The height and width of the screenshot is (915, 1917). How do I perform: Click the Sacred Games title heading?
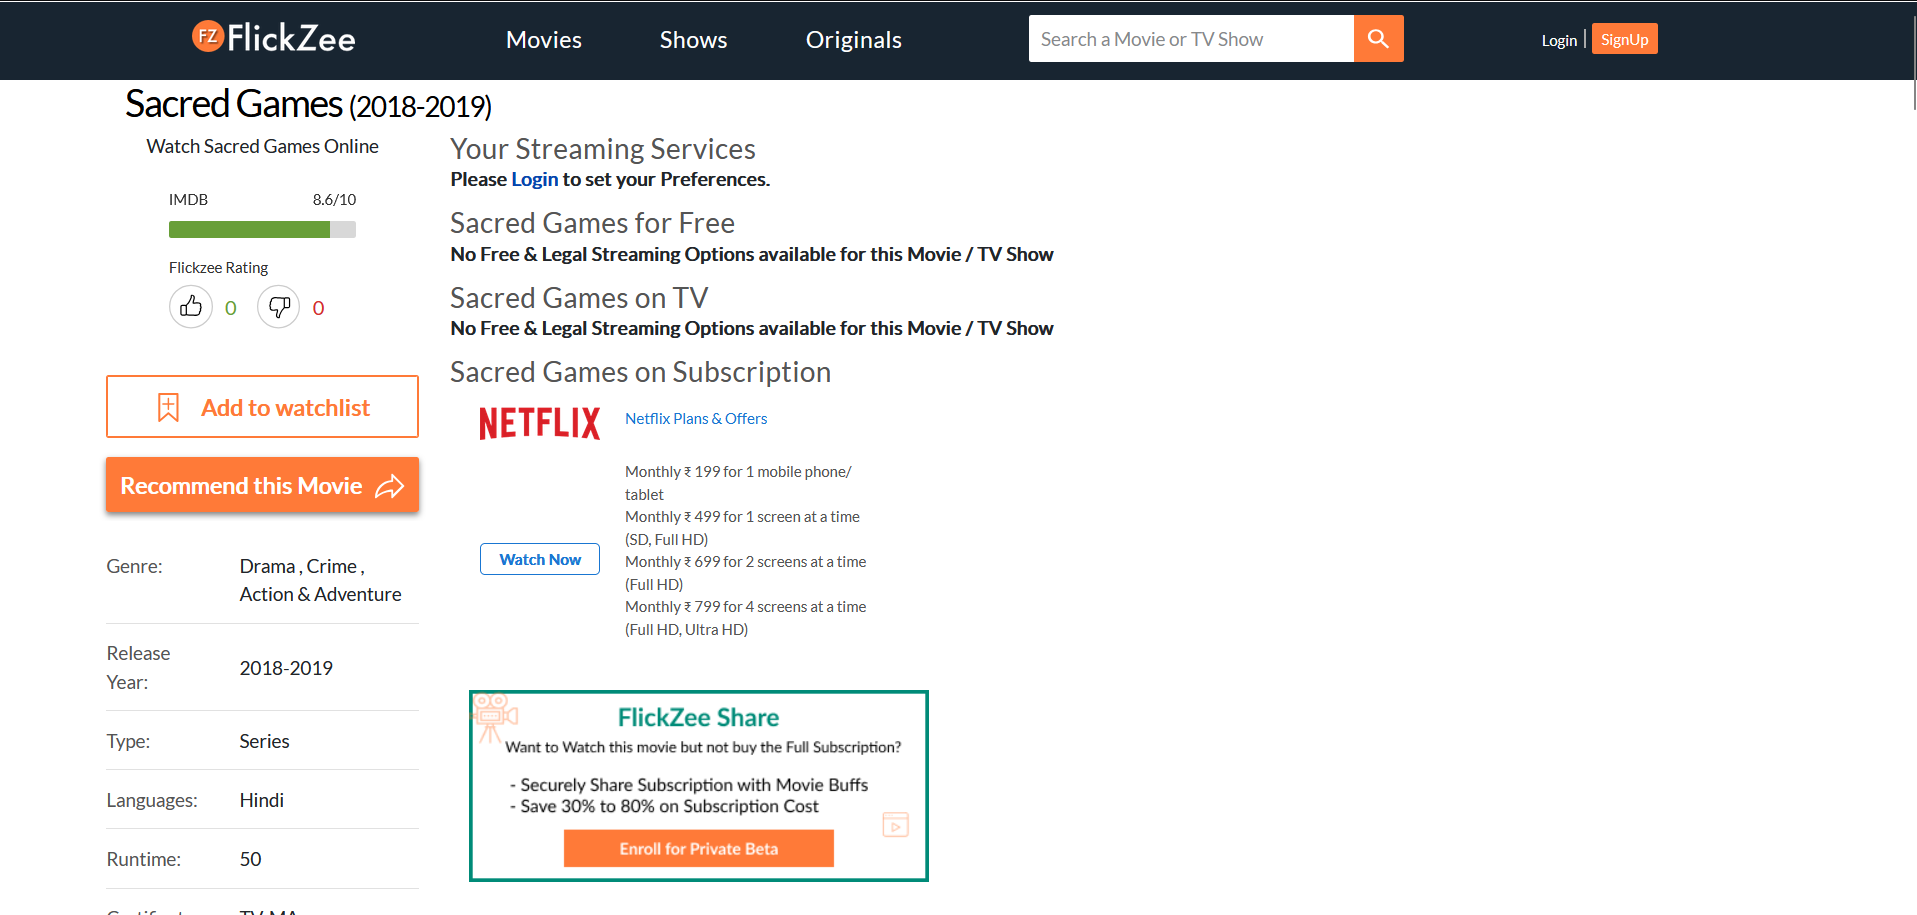(308, 104)
